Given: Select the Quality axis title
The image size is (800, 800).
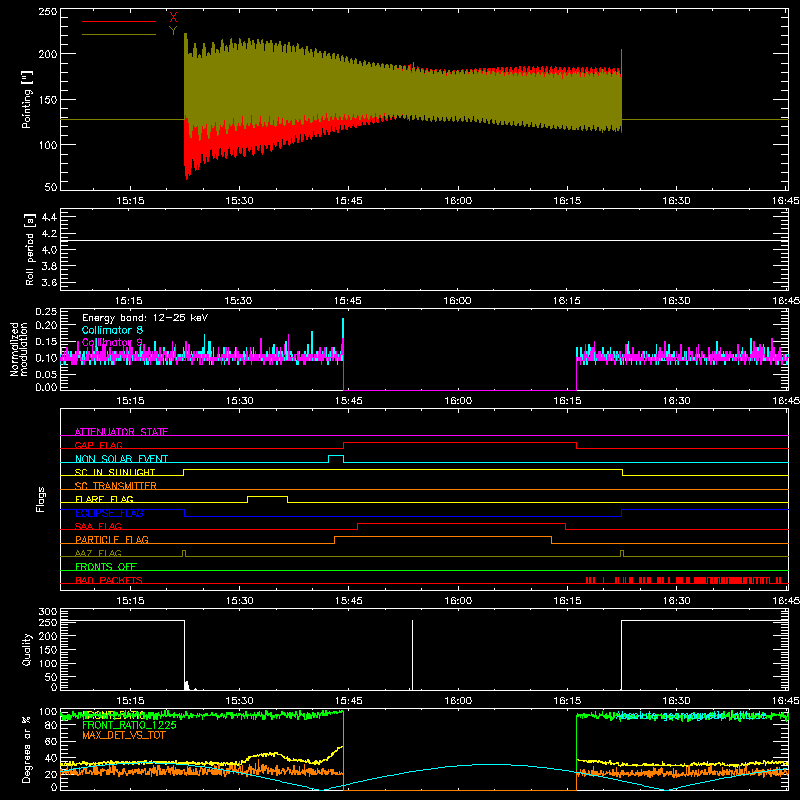Looking at the screenshot, I should (x=27, y=649).
